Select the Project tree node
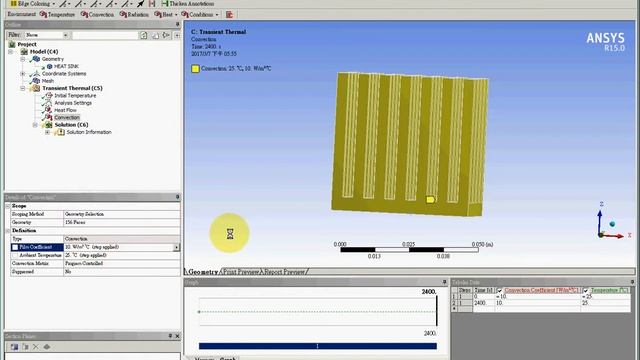 [x=27, y=44]
